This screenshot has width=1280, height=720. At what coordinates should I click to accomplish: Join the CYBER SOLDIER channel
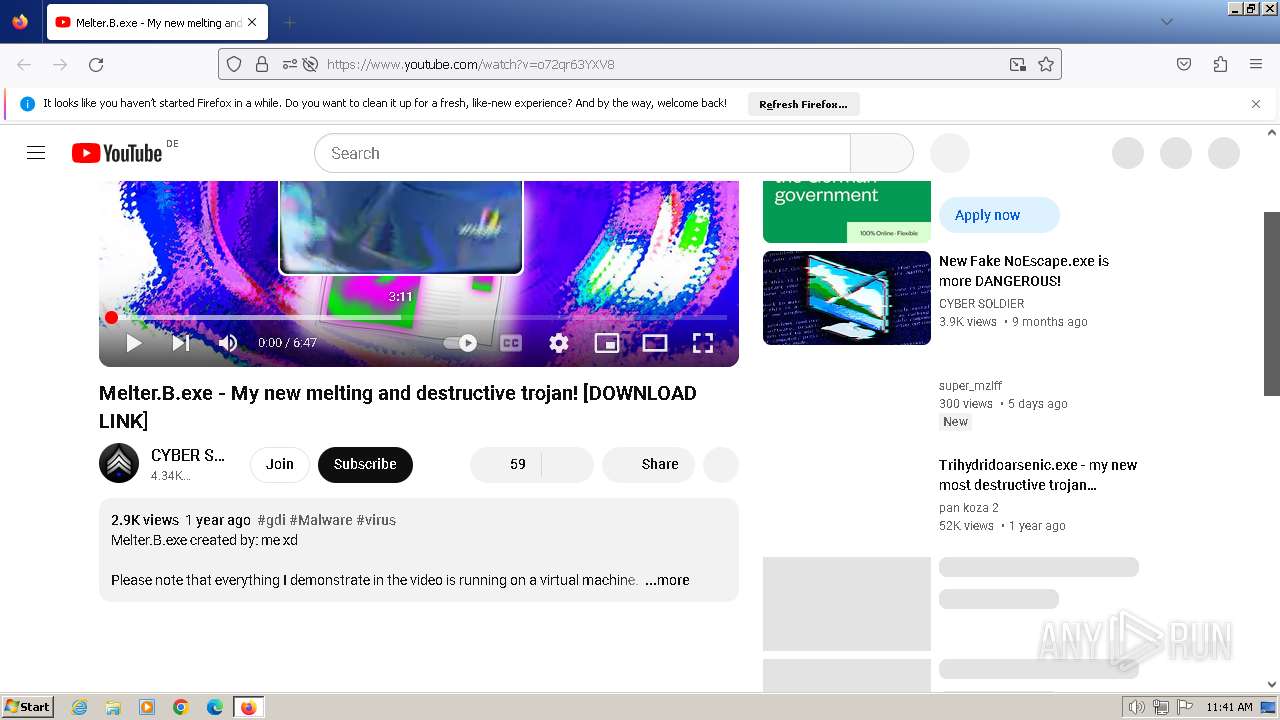(x=280, y=464)
